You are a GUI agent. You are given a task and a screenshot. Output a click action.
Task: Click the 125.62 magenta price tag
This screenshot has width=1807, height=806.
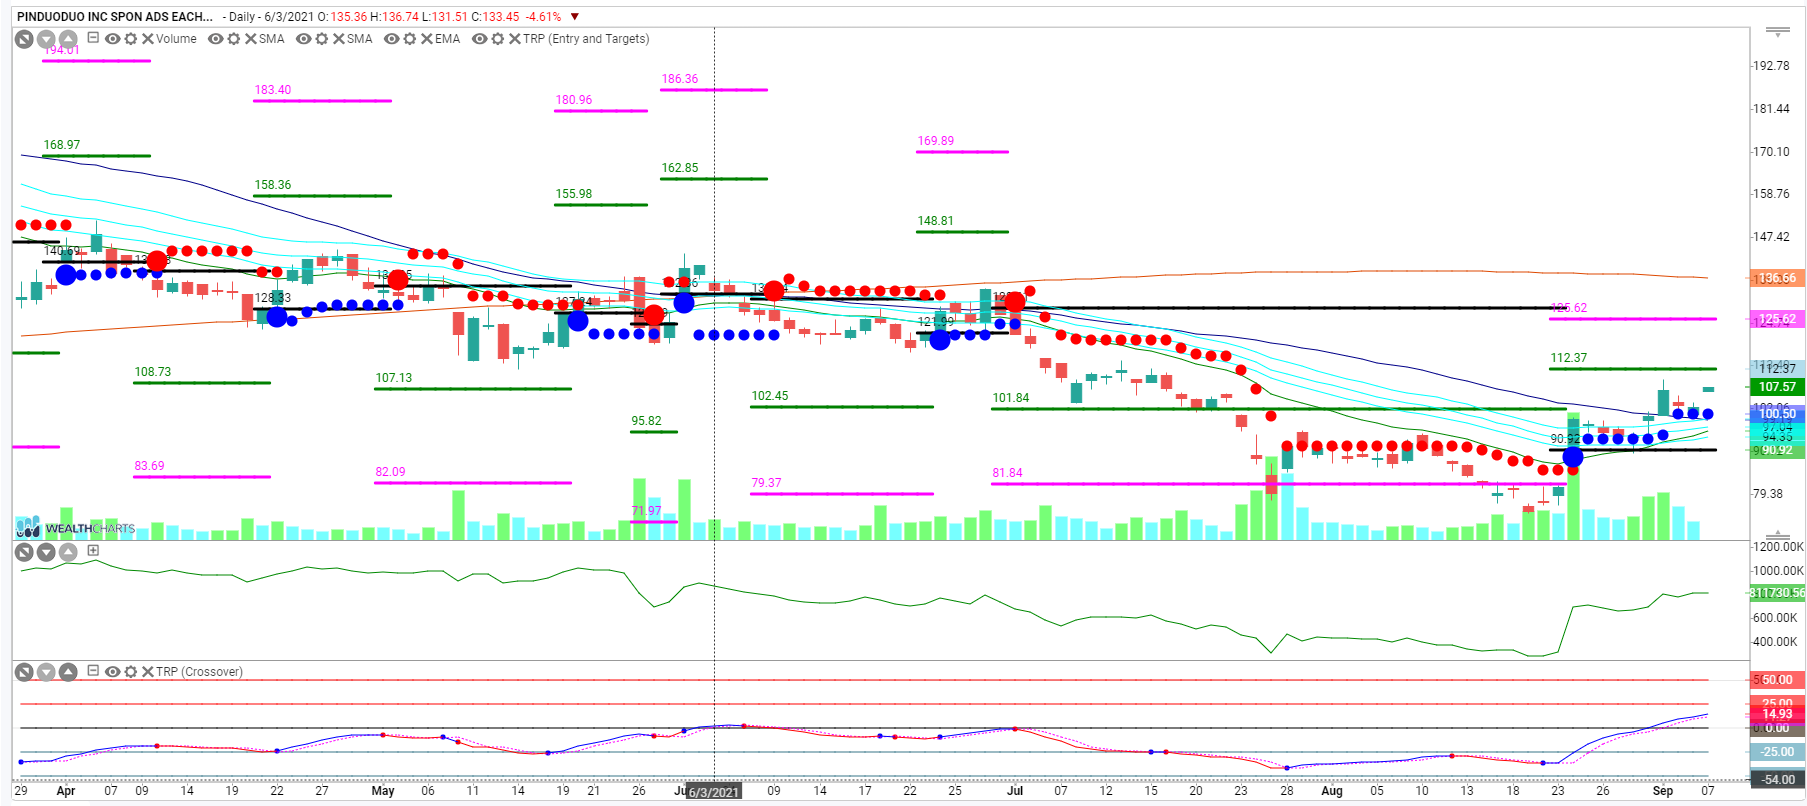(x=1777, y=319)
